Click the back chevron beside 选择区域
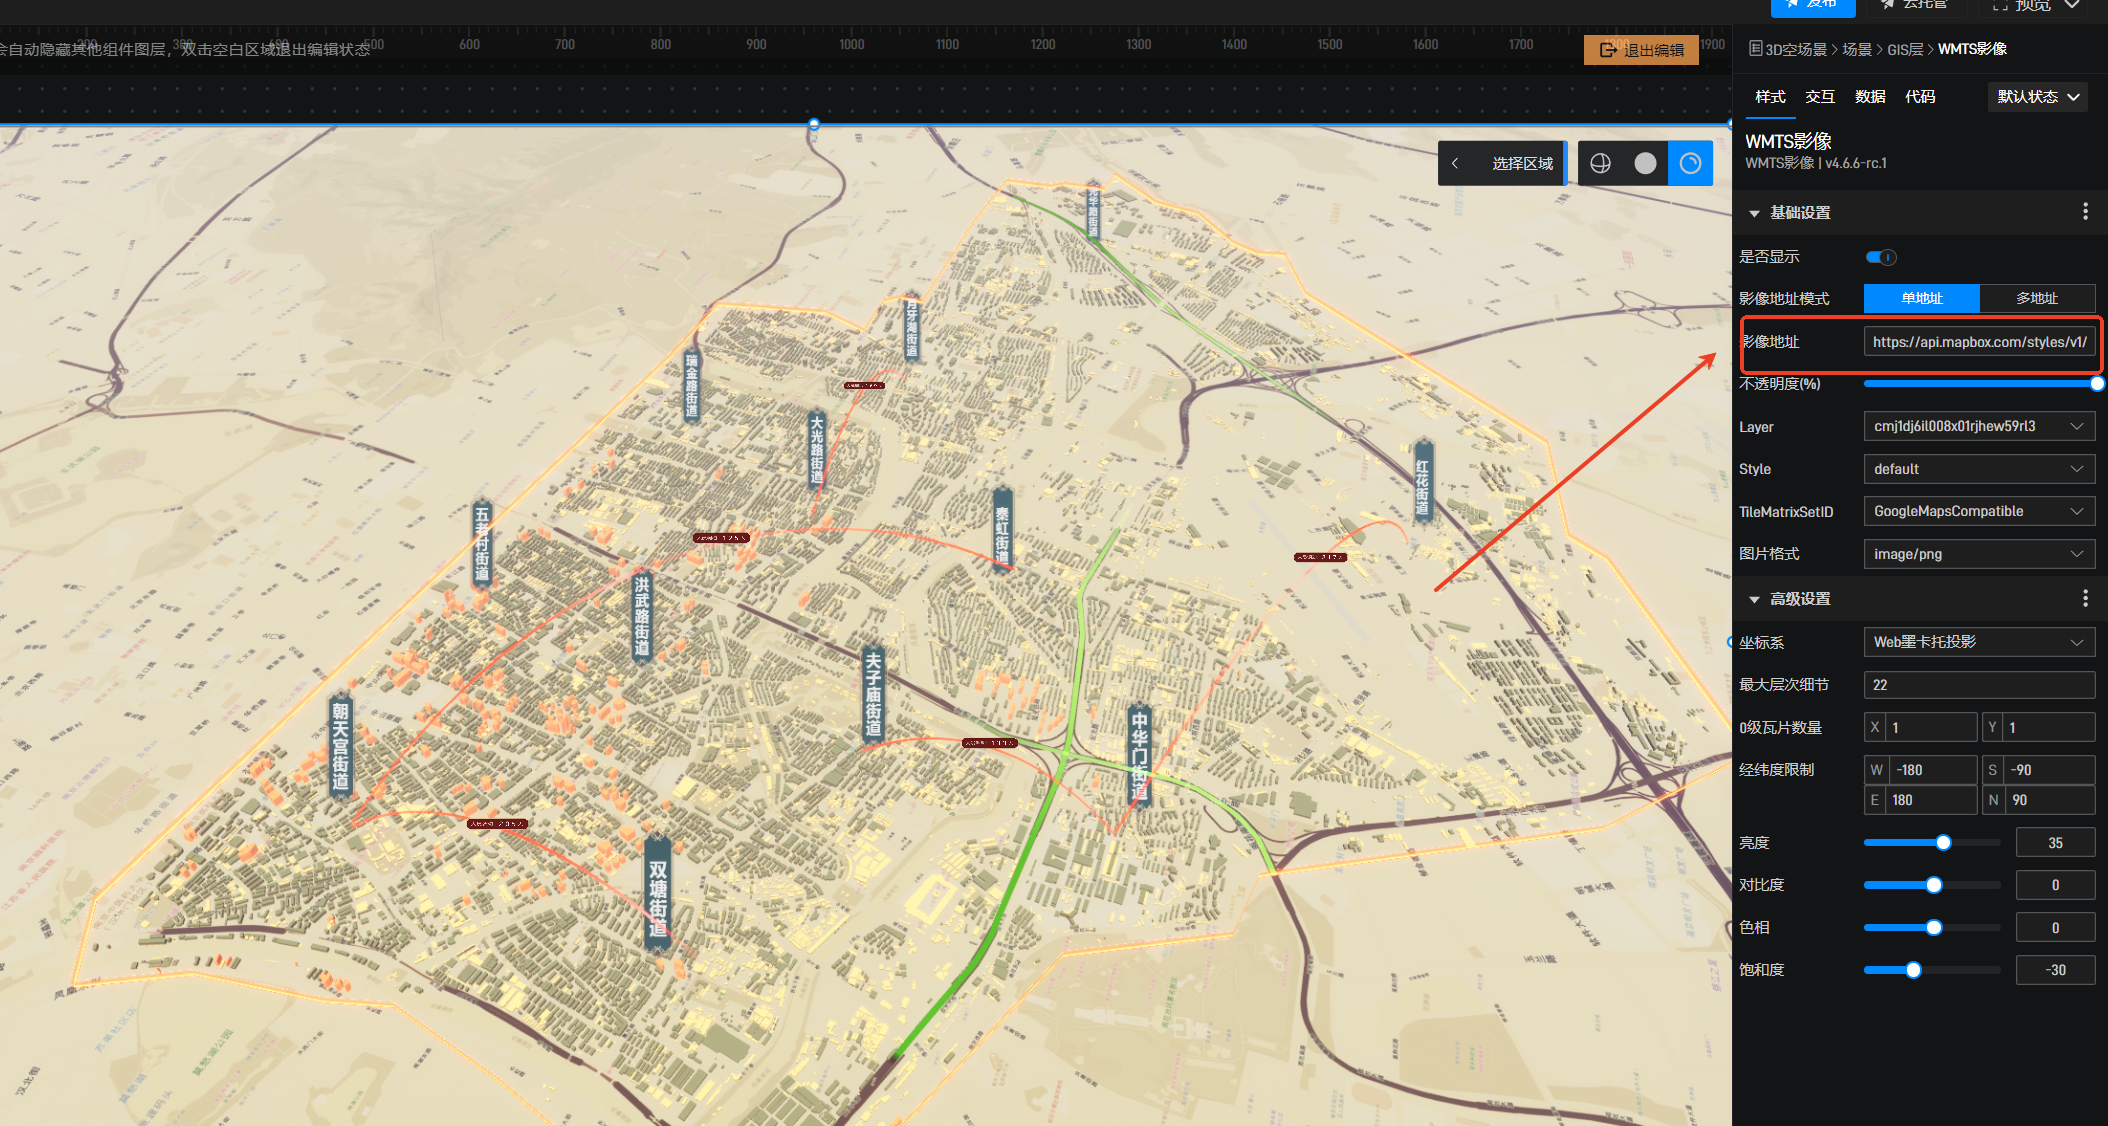This screenshot has height=1126, width=2108. tap(1455, 163)
